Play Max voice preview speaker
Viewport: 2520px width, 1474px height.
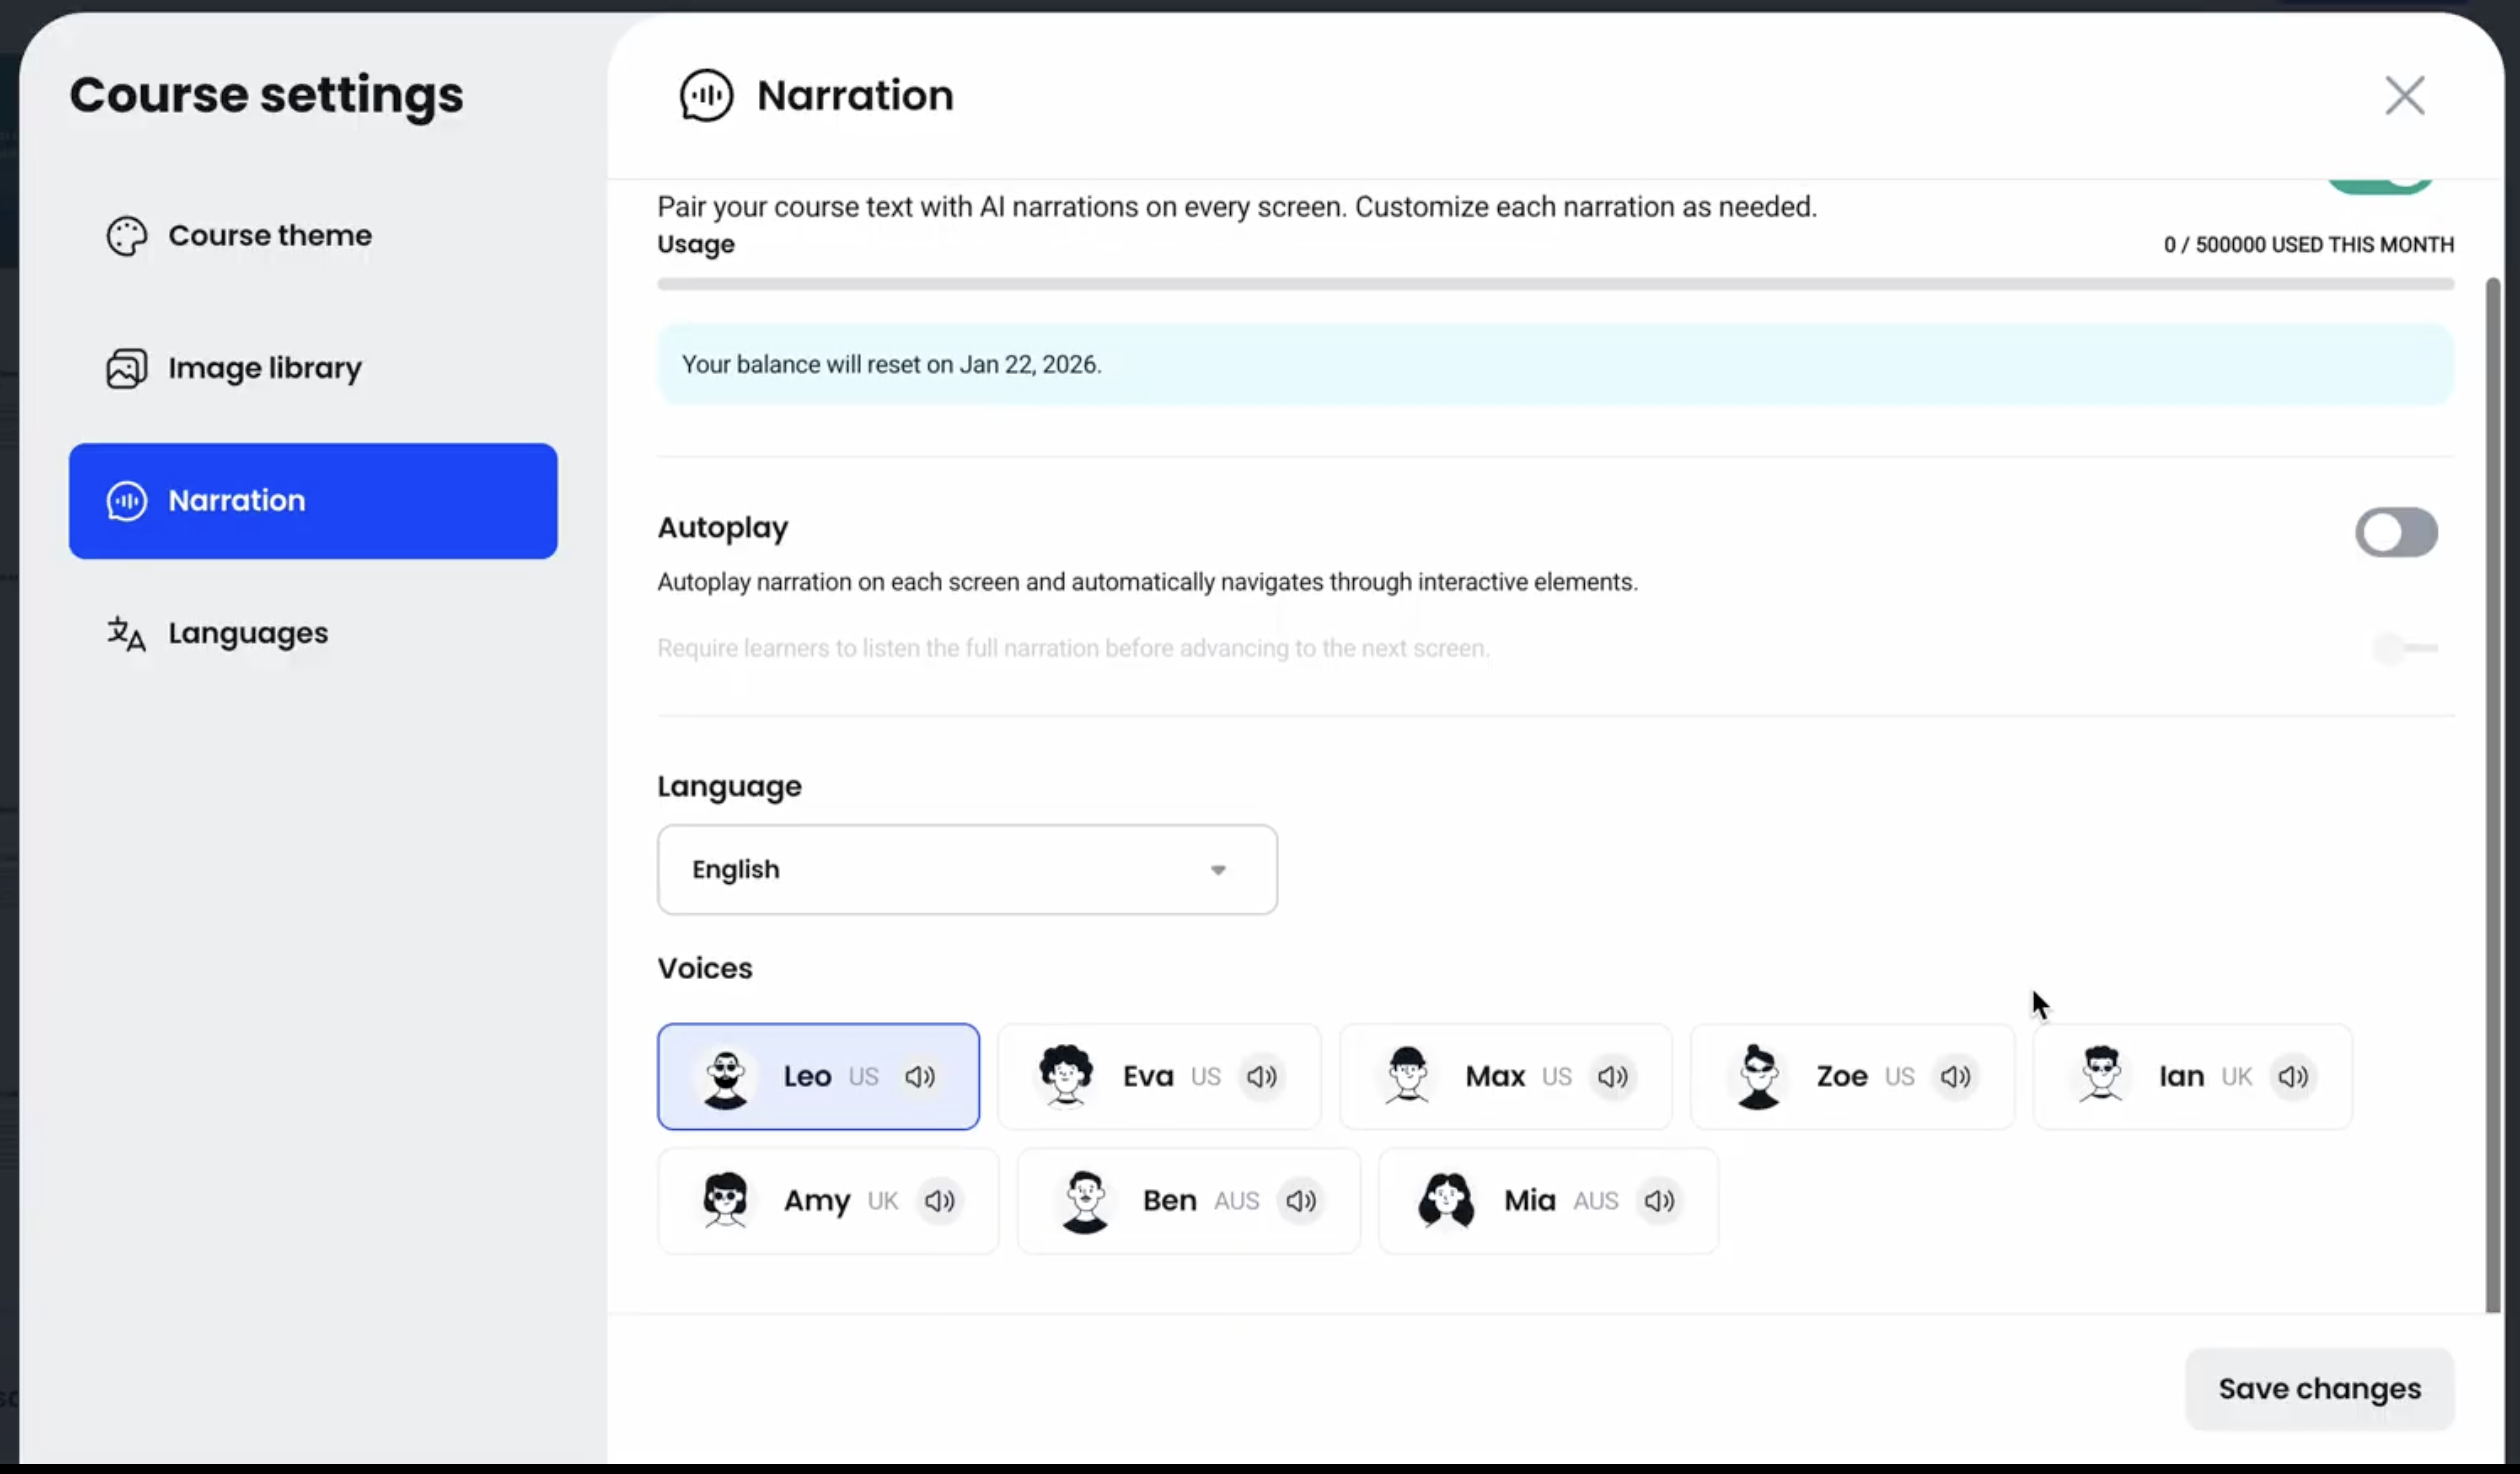click(x=1613, y=1076)
